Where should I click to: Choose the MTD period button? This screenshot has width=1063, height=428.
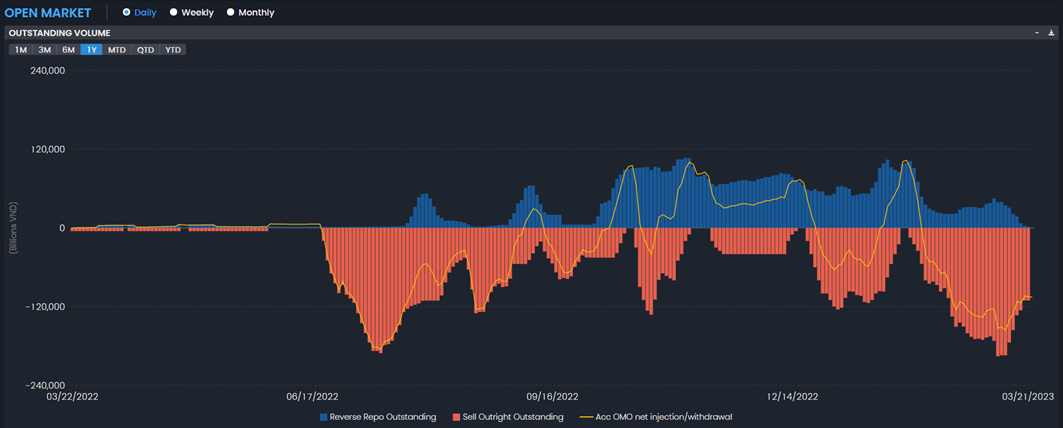pos(117,50)
